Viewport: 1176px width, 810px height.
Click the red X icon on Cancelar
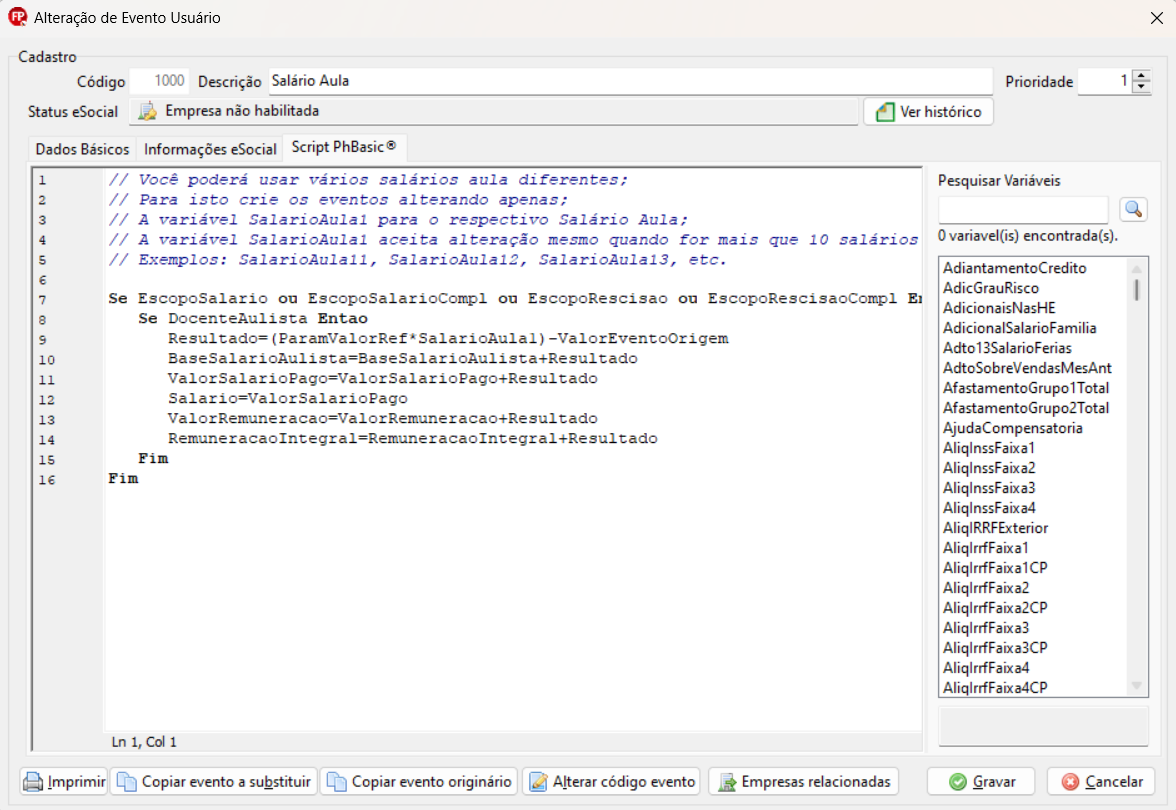tap(1070, 782)
